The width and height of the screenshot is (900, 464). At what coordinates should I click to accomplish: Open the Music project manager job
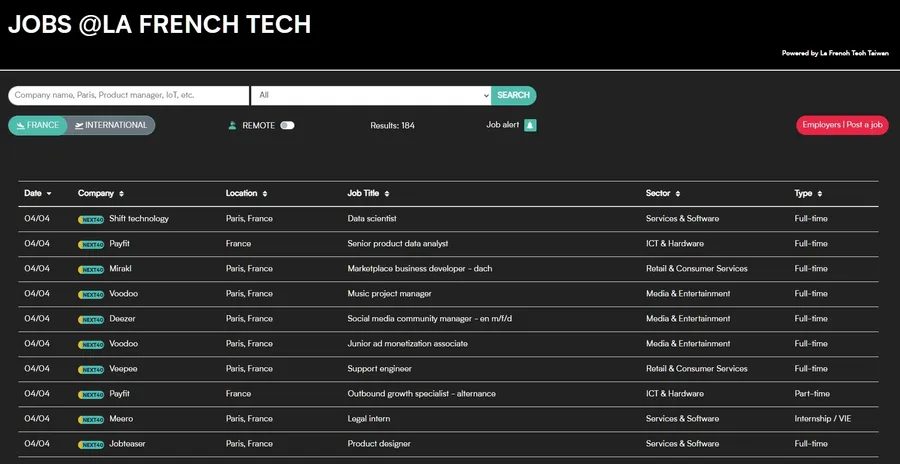click(x=389, y=293)
